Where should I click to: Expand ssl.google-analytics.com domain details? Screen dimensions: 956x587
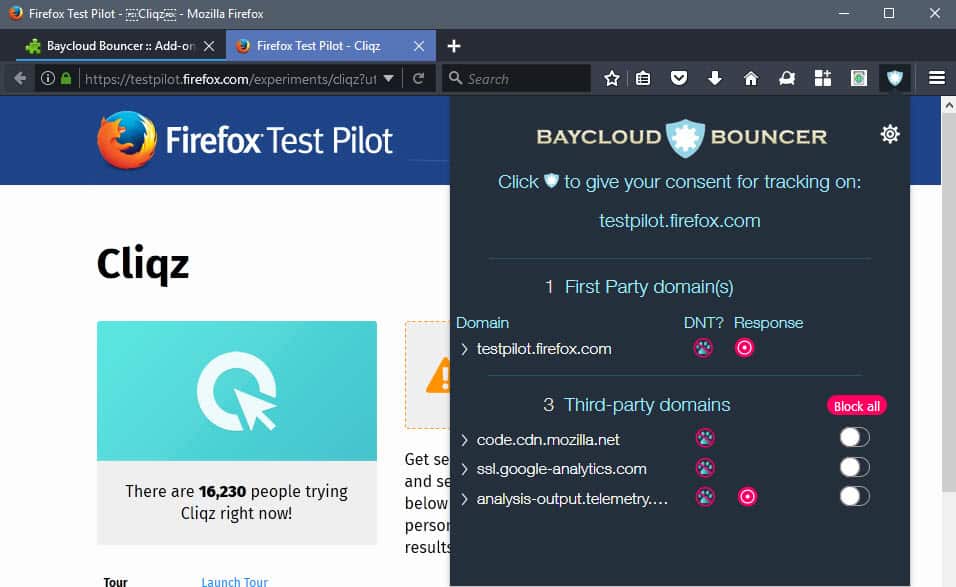(465, 469)
